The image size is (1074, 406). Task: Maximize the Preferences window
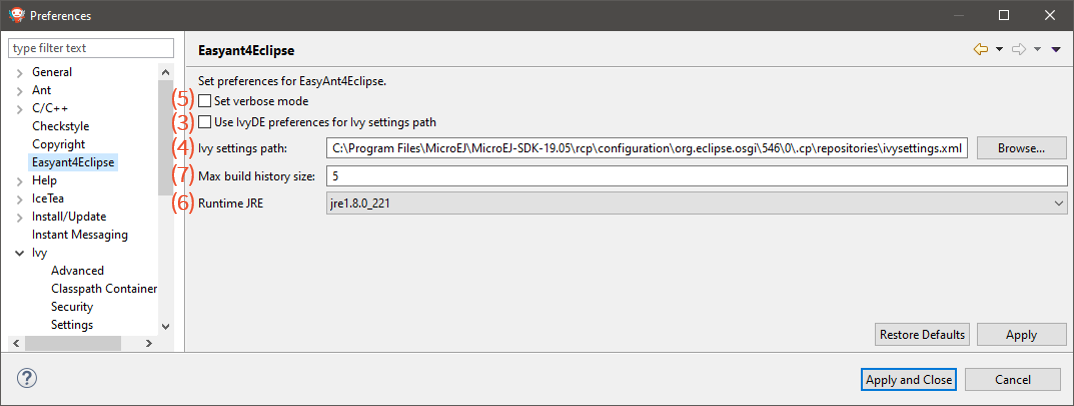click(x=1004, y=15)
